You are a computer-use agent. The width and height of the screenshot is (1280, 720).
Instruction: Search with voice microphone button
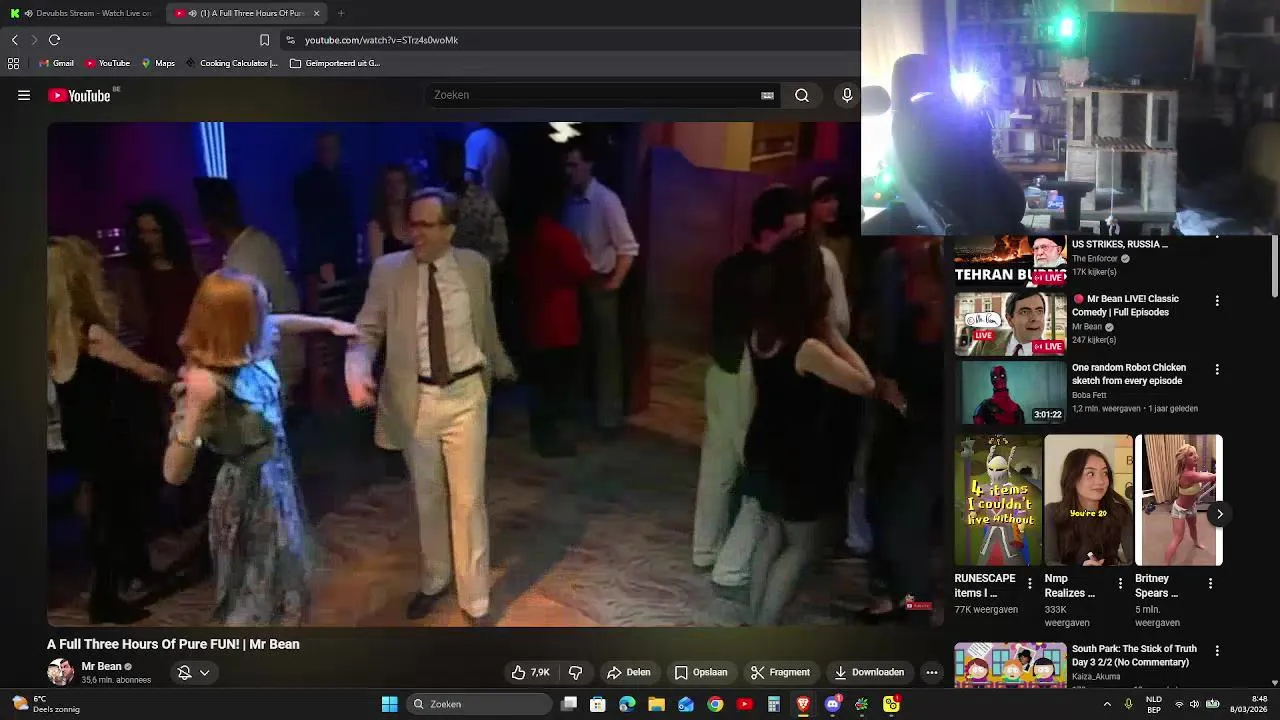point(847,95)
